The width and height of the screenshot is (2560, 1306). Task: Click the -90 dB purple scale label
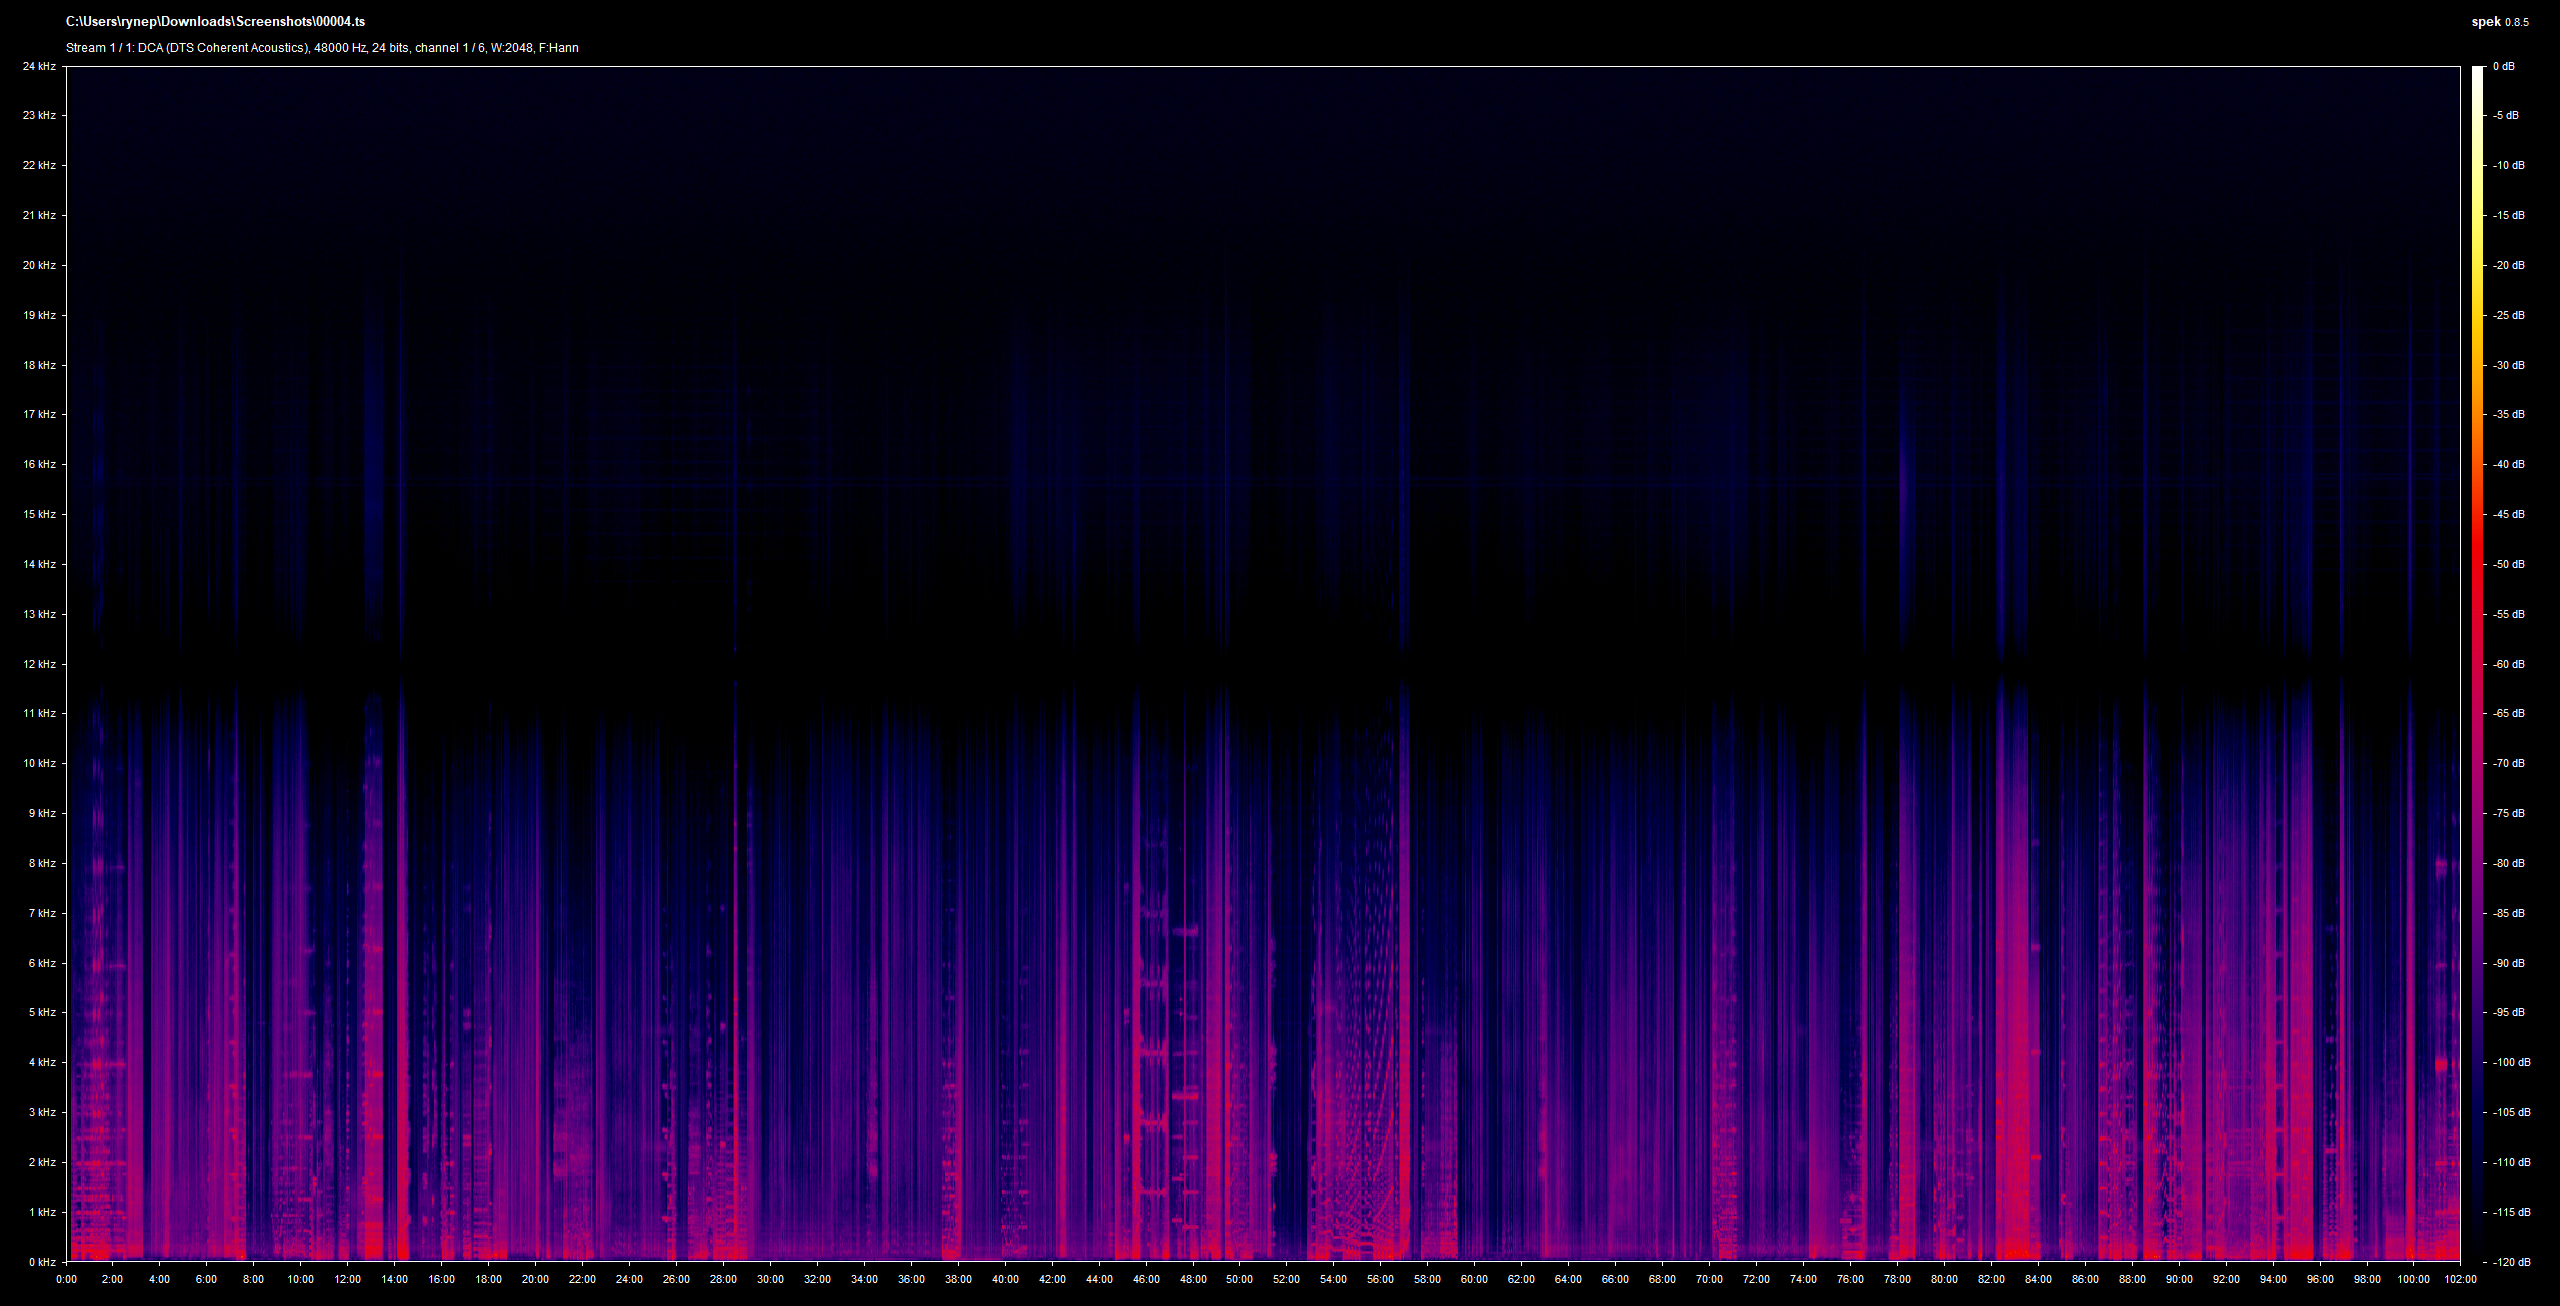coord(2508,963)
